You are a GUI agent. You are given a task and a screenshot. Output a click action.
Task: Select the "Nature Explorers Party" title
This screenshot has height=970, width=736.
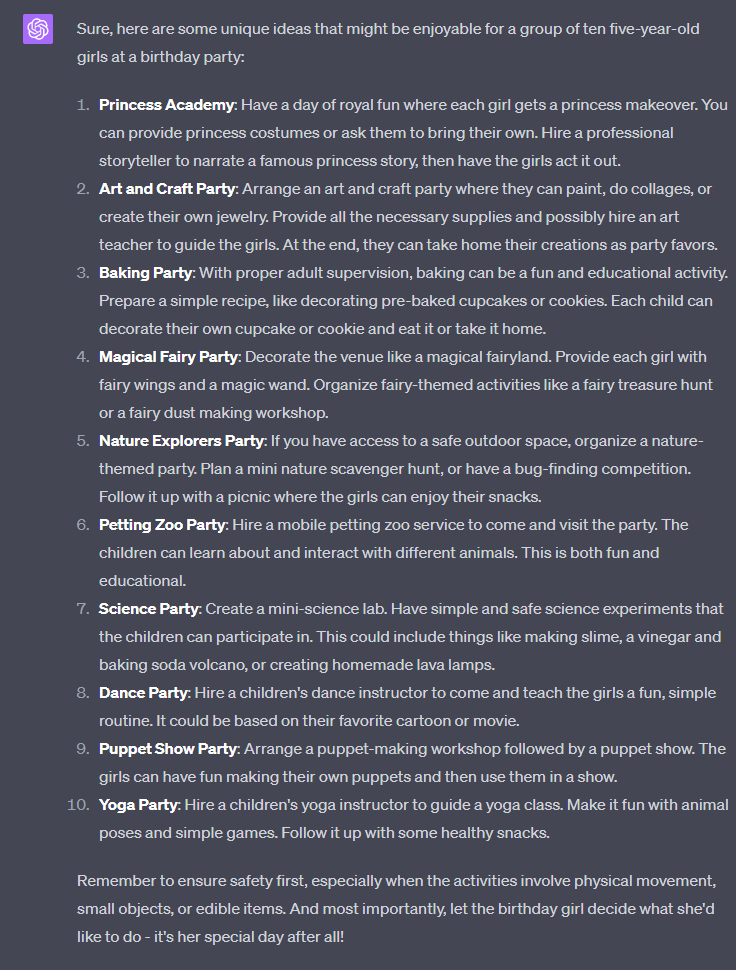click(181, 441)
